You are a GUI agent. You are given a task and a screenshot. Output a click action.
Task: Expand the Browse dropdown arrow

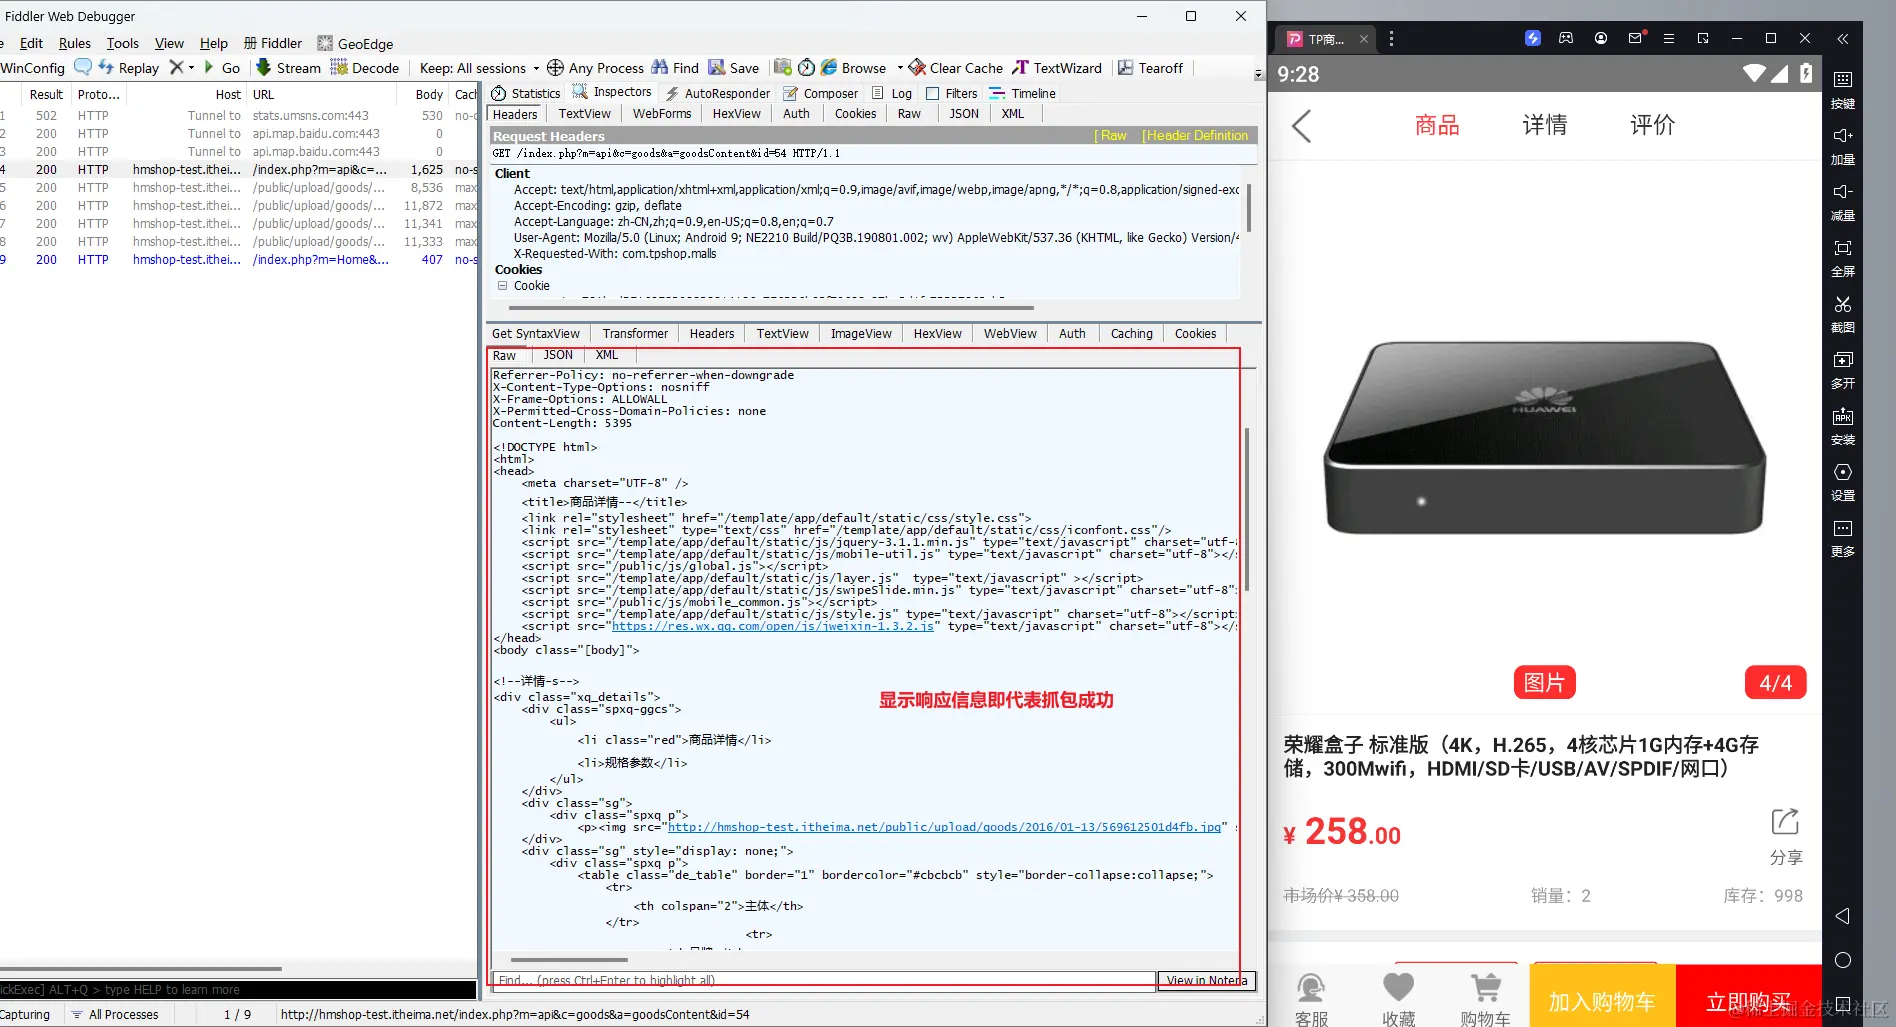tap(900, 68)
